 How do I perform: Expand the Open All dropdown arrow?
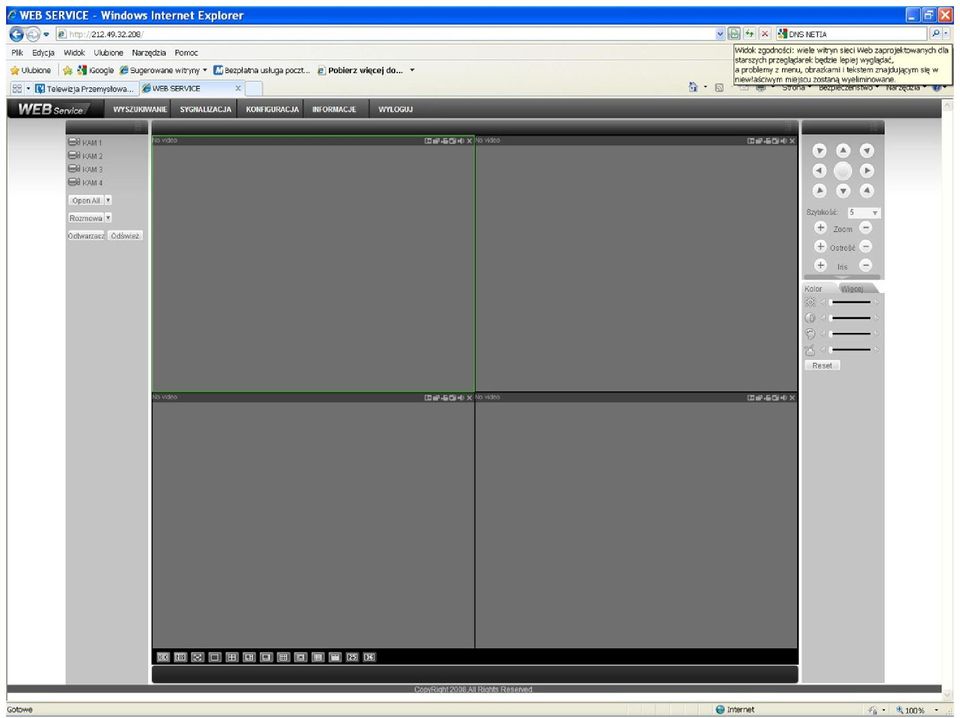pos(108,200)
